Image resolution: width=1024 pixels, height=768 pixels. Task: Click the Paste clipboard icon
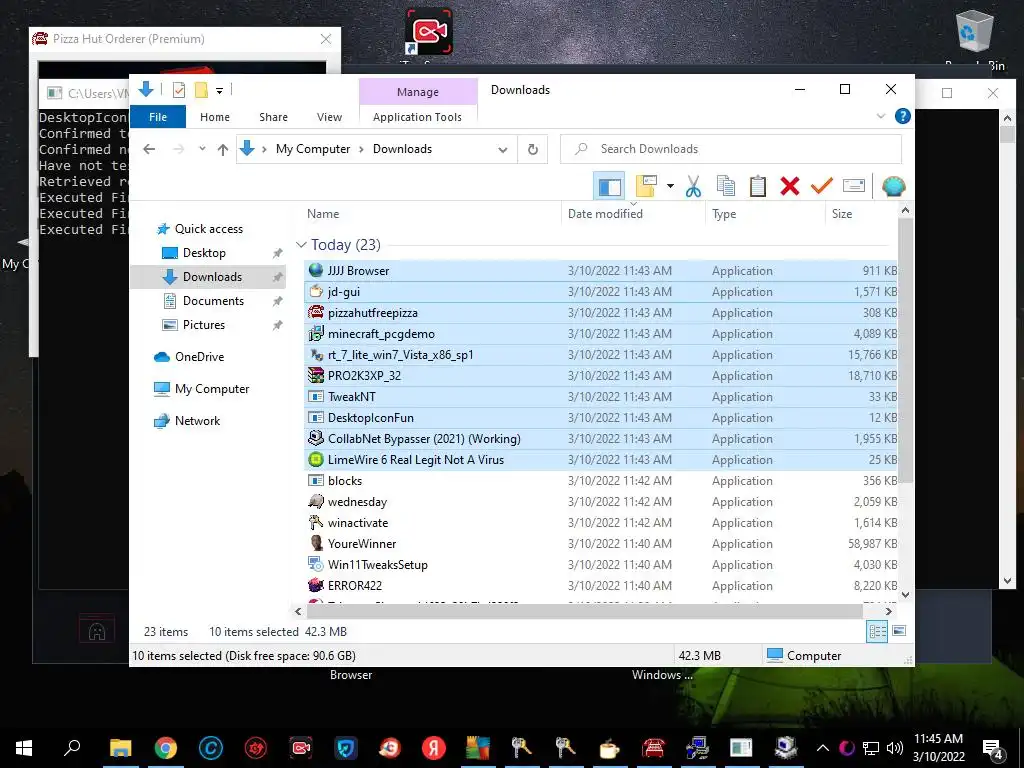[758, 186]
